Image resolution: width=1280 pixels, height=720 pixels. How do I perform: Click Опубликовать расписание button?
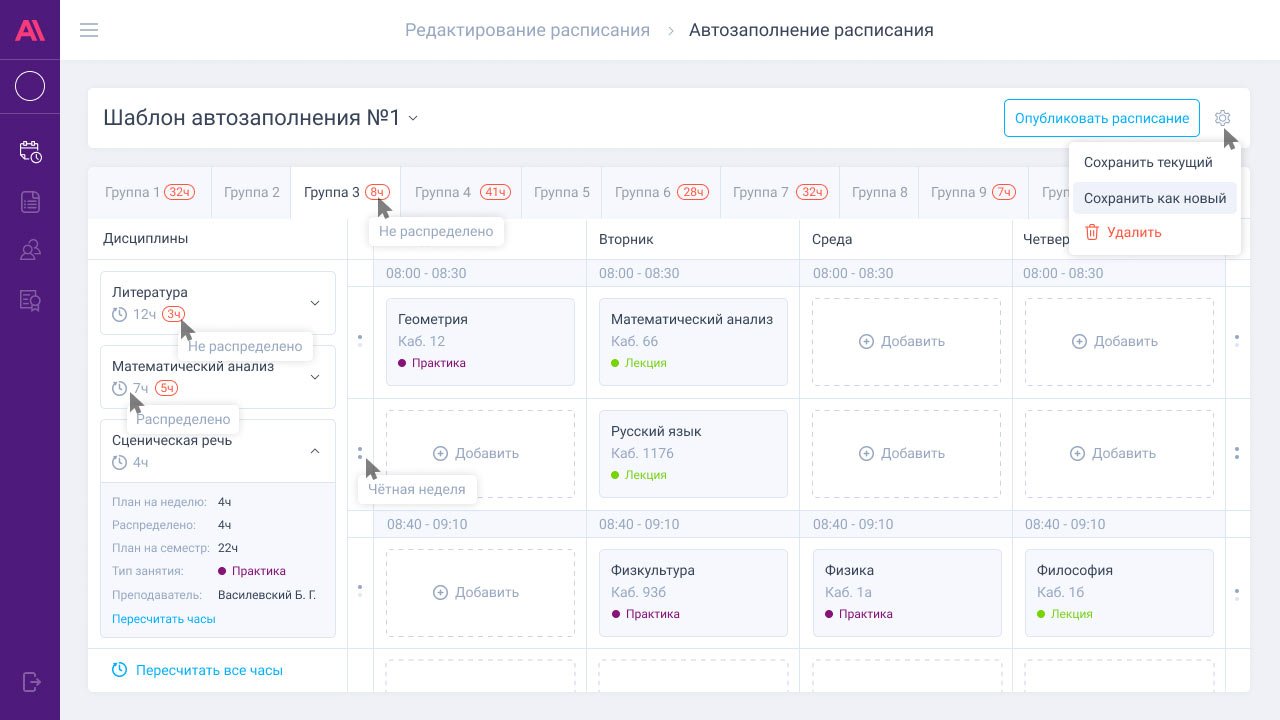1101,118
